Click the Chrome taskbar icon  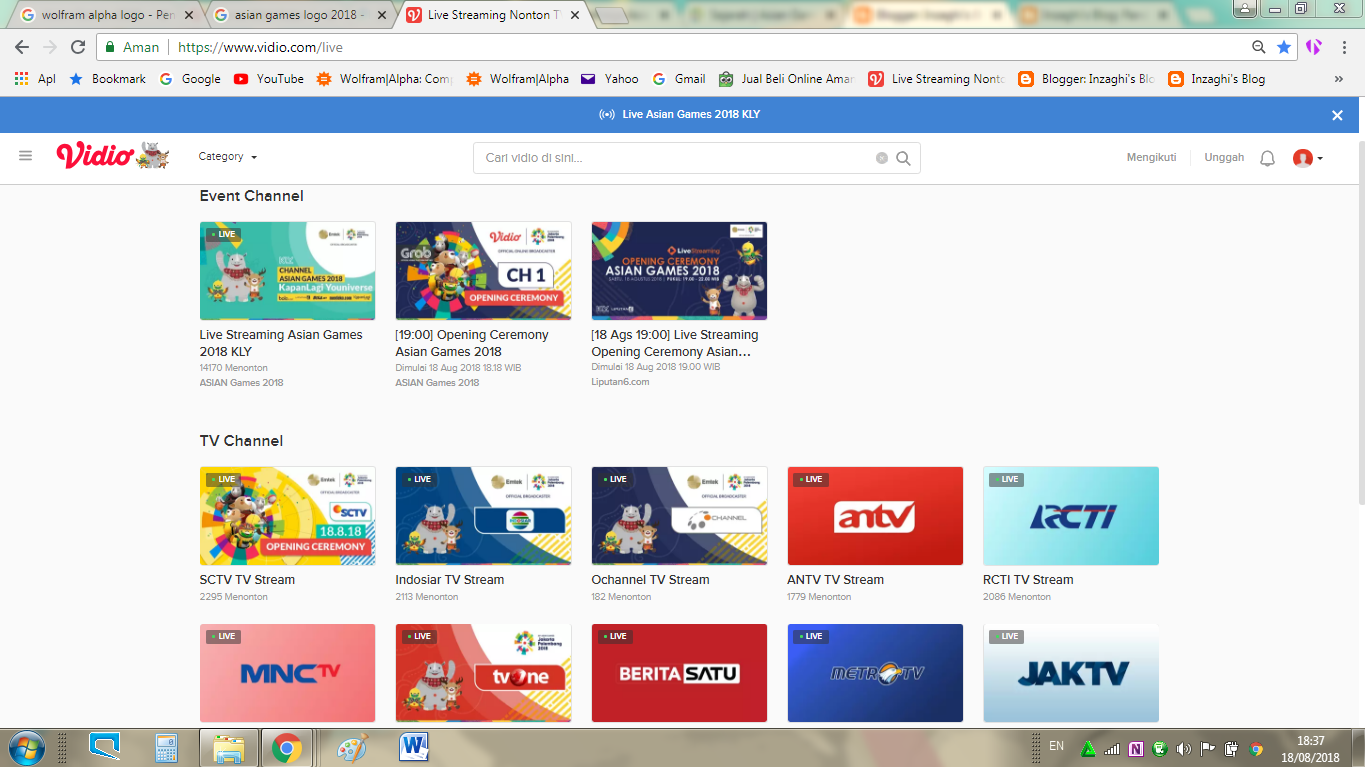click(x=288, y=748)
